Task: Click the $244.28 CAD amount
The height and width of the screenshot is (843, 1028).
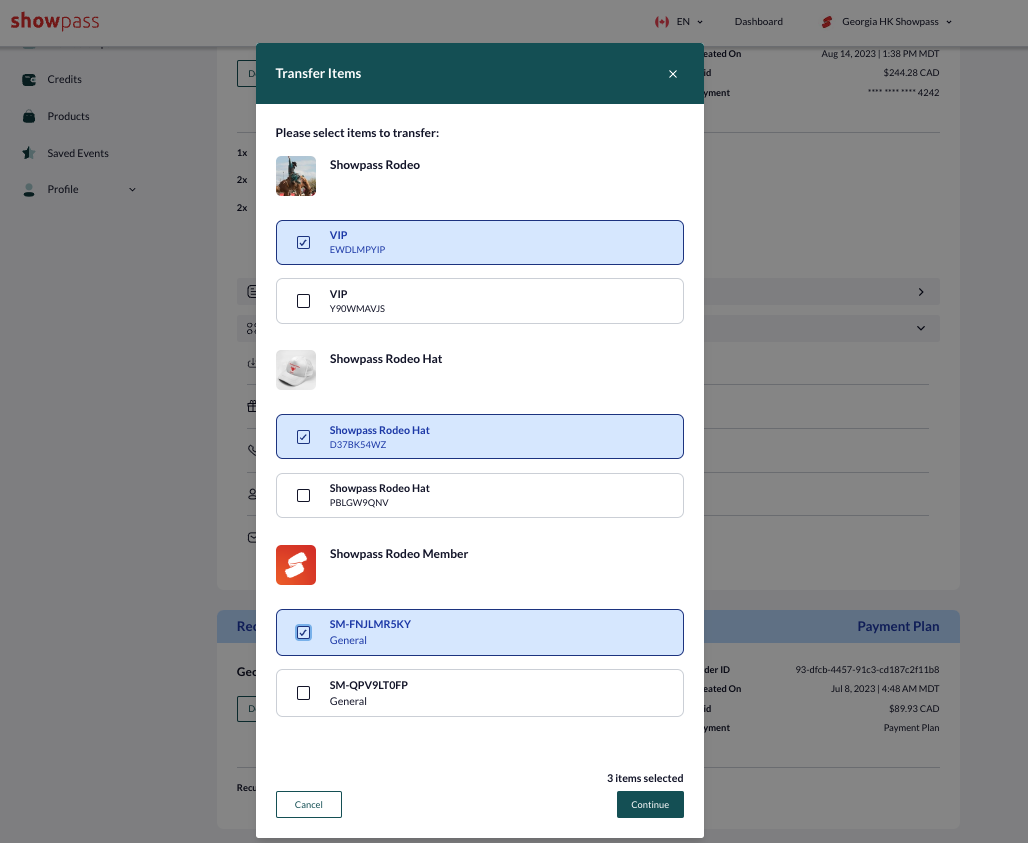Action: coord(911,73)
